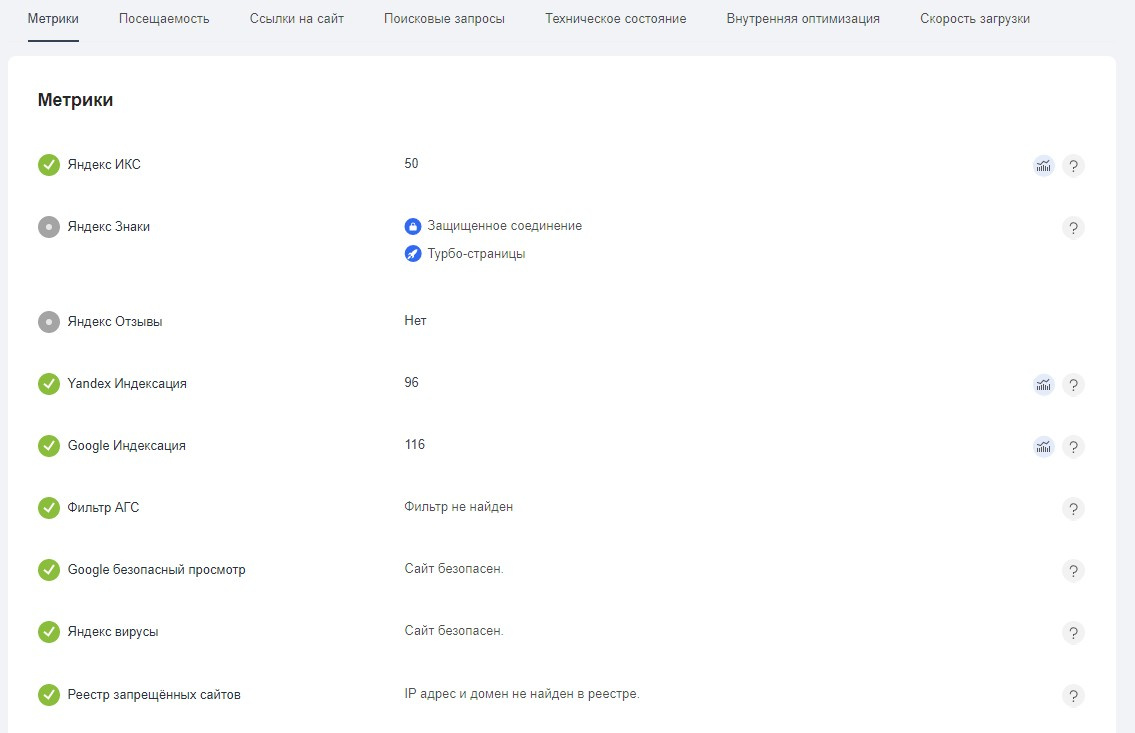Open help for Яндекс вирусы

1073,632
